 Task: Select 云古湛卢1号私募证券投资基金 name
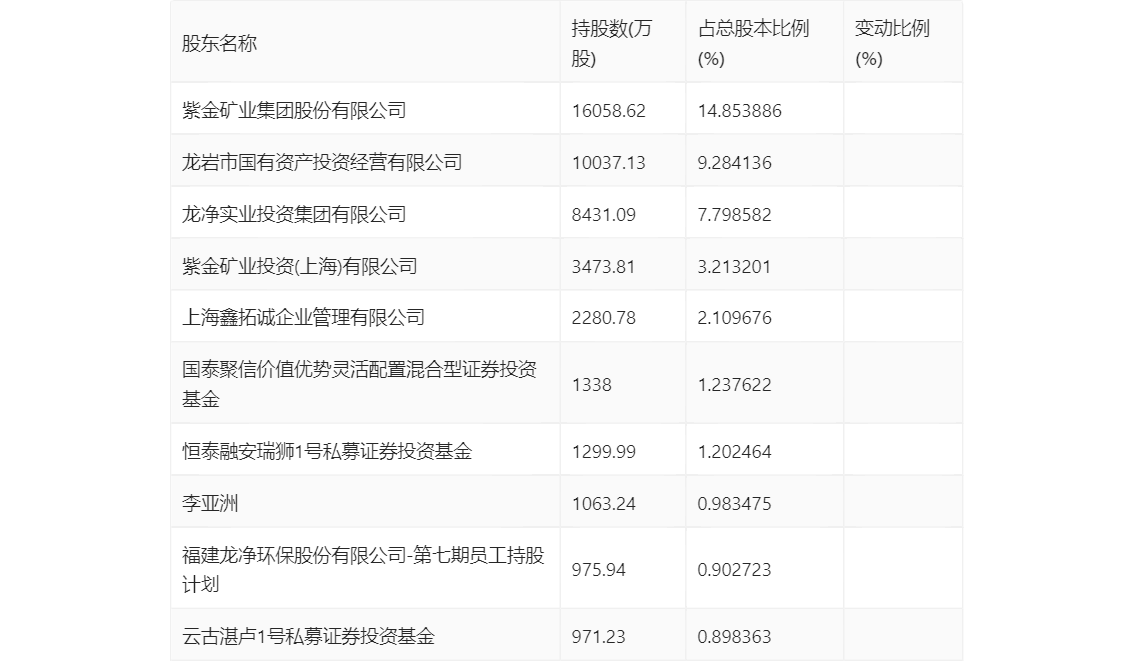pos(308,637)
